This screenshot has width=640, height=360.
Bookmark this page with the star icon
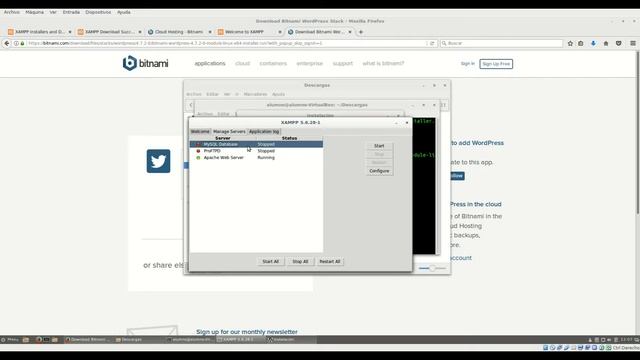coord(570,43)
